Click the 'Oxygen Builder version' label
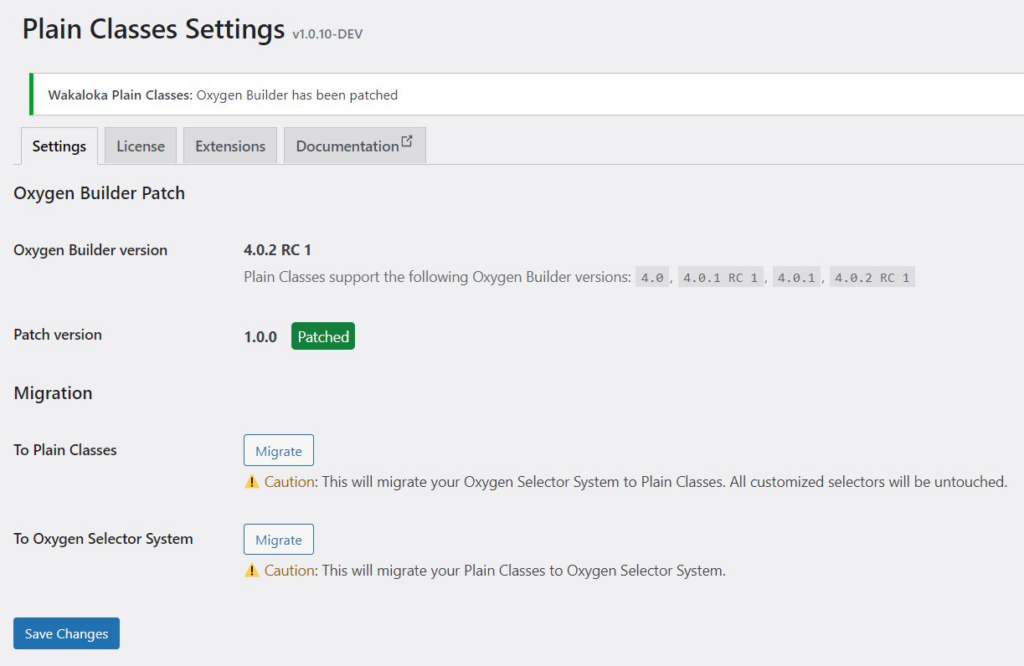 pos(91,250)
